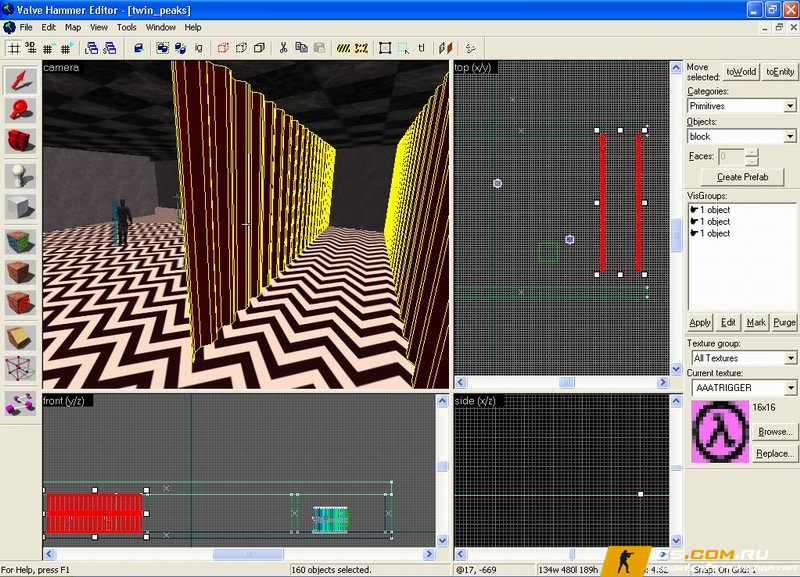Click the toWorld button
The width and height of the screenshot is (800, 577).
[x=741, y=71]
